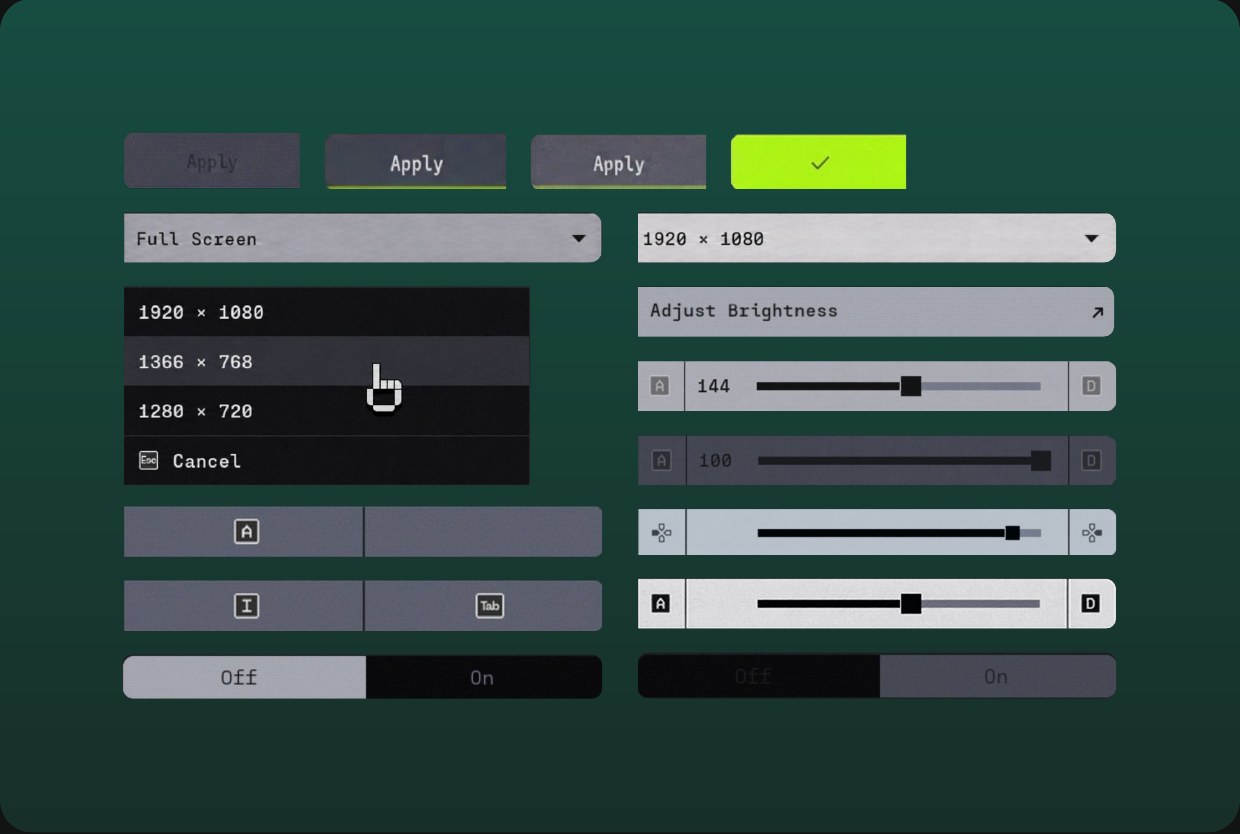1240x834 pixels.
Task: Click the D key icon on the 100 slider
Action: [x=1091, y=460]
